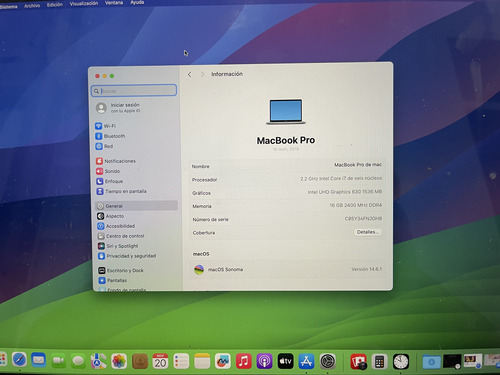Open Reminders from the Dock
The image size is (500, 375).
[181, 361]
